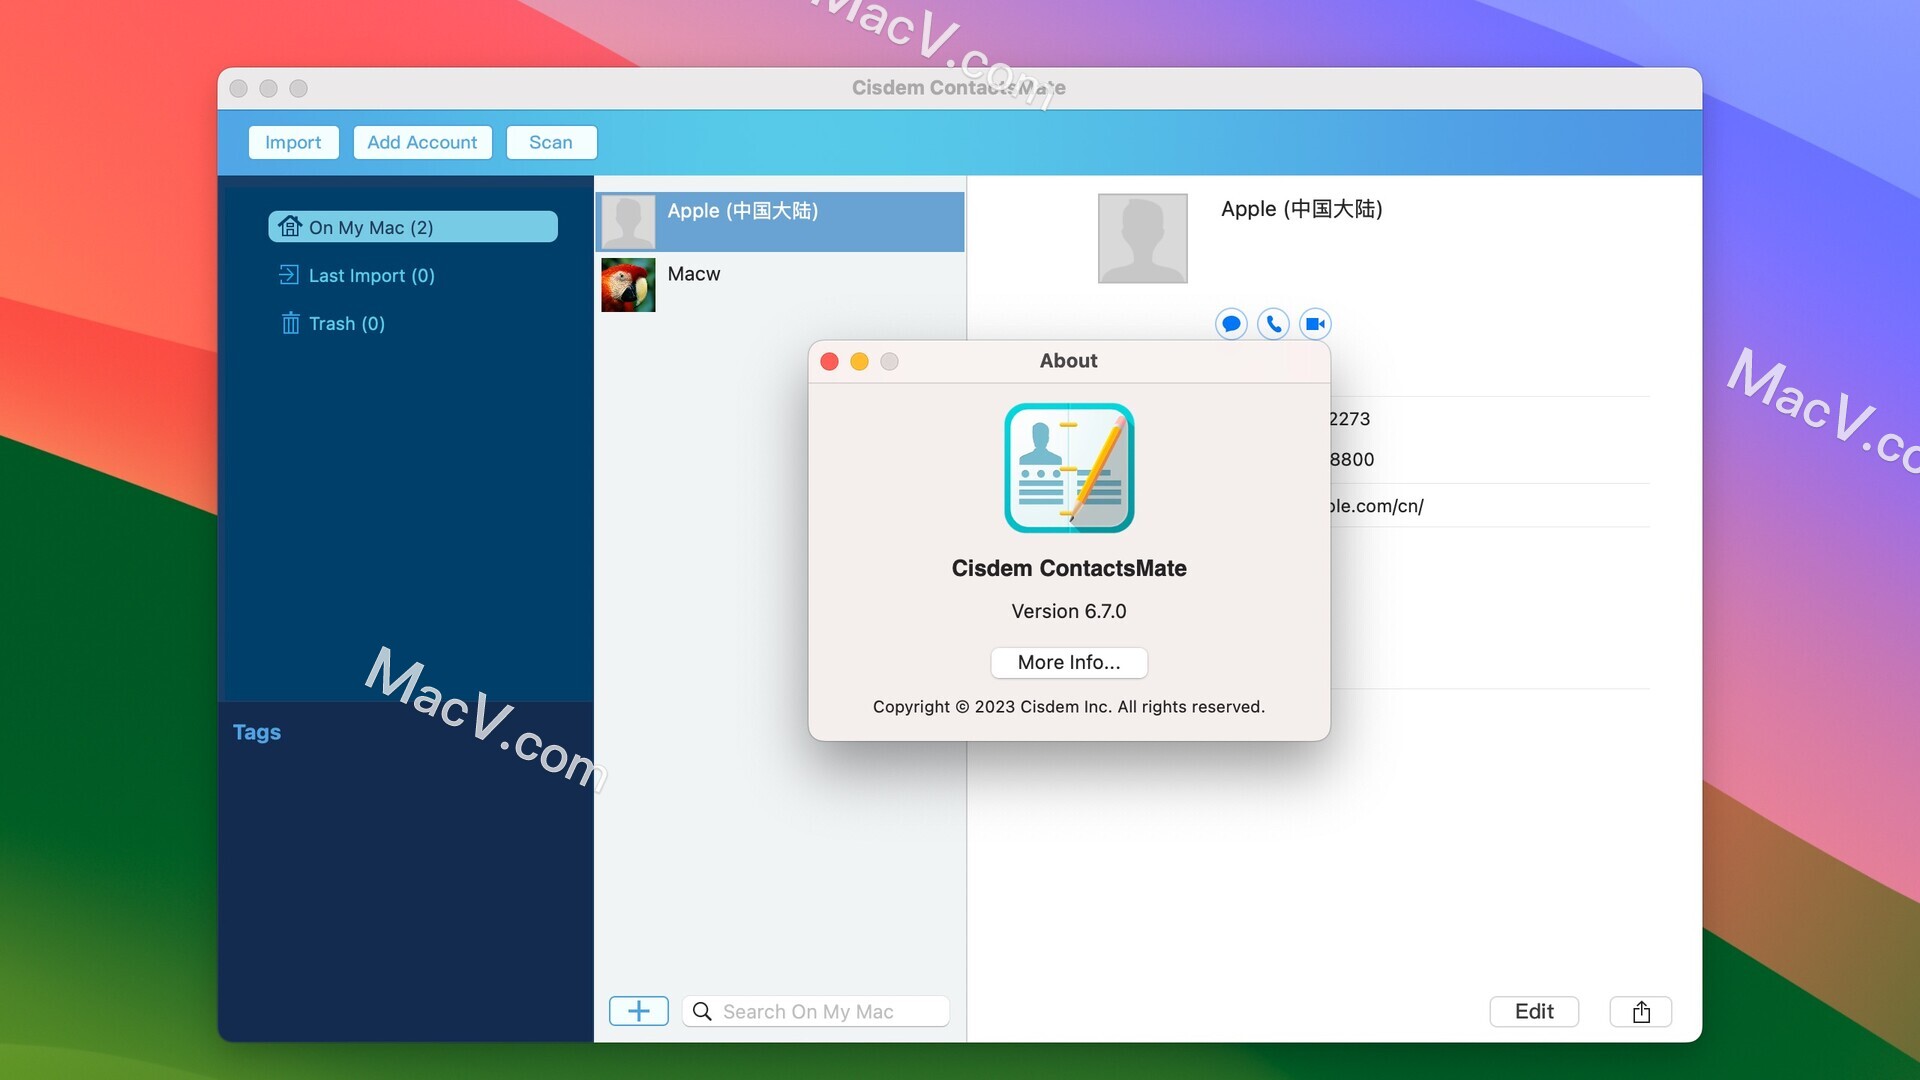Click the house icon for On My Mac

click(x=290, y=226)
